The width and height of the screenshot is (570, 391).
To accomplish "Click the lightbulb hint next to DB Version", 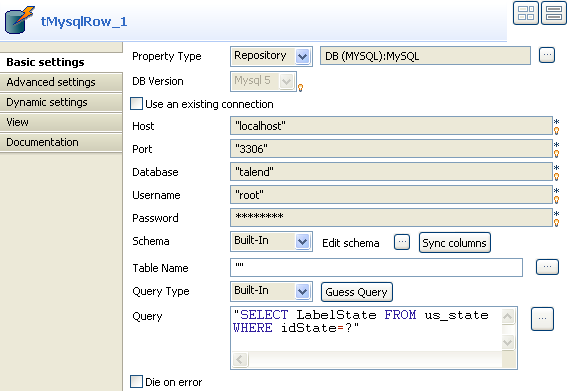I will (x=301, y=88).
